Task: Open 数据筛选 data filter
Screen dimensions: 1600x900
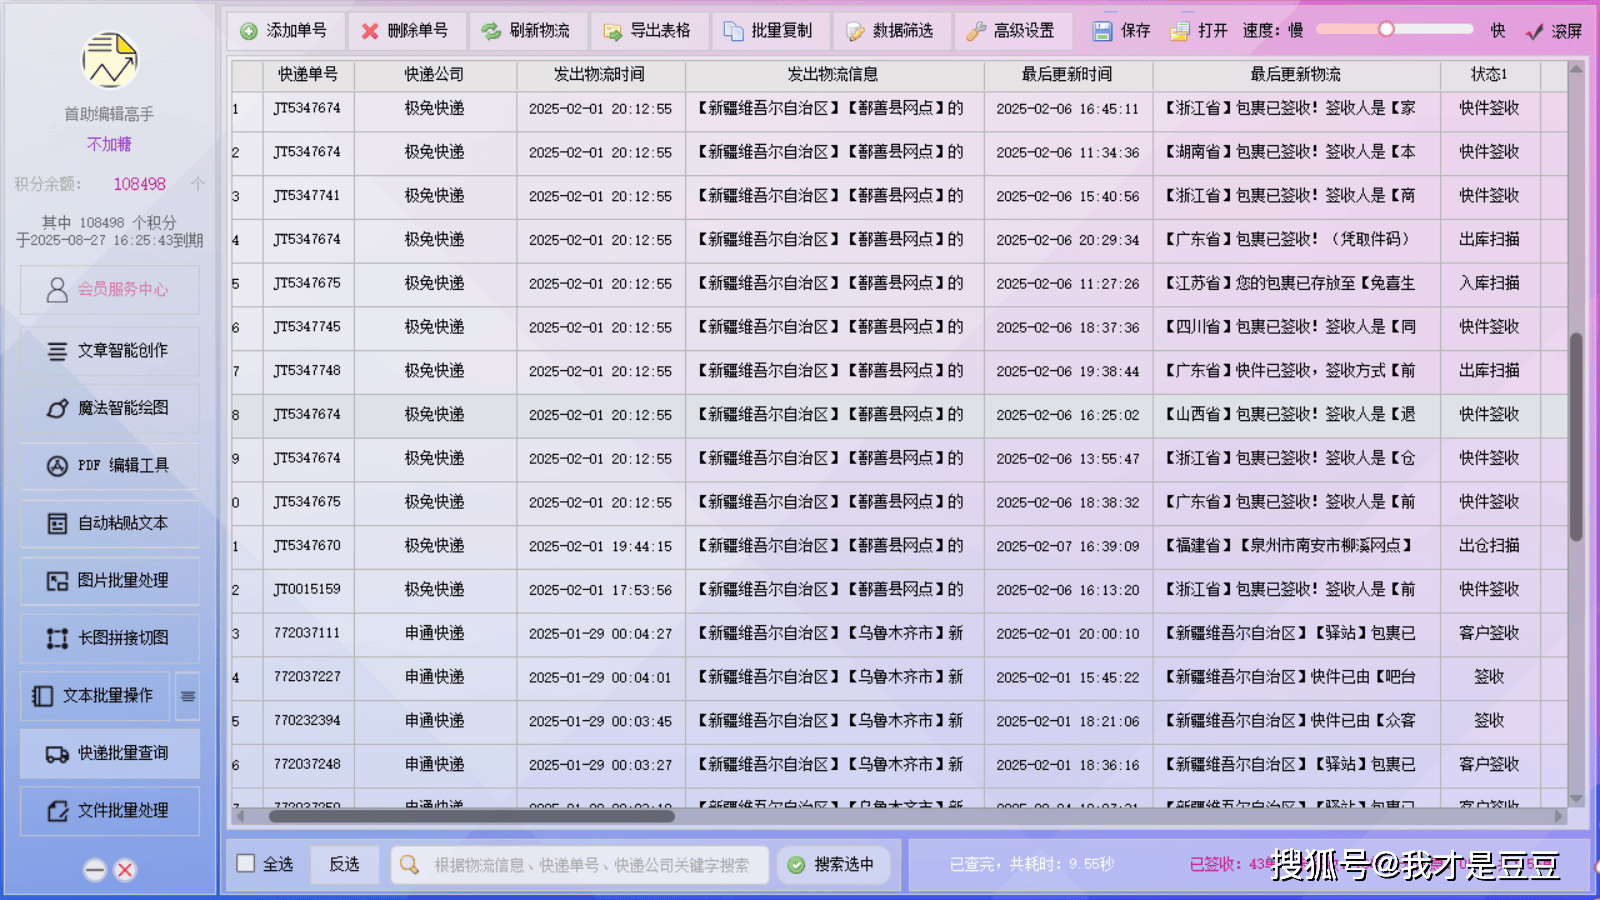Action: tap(855, 32)
